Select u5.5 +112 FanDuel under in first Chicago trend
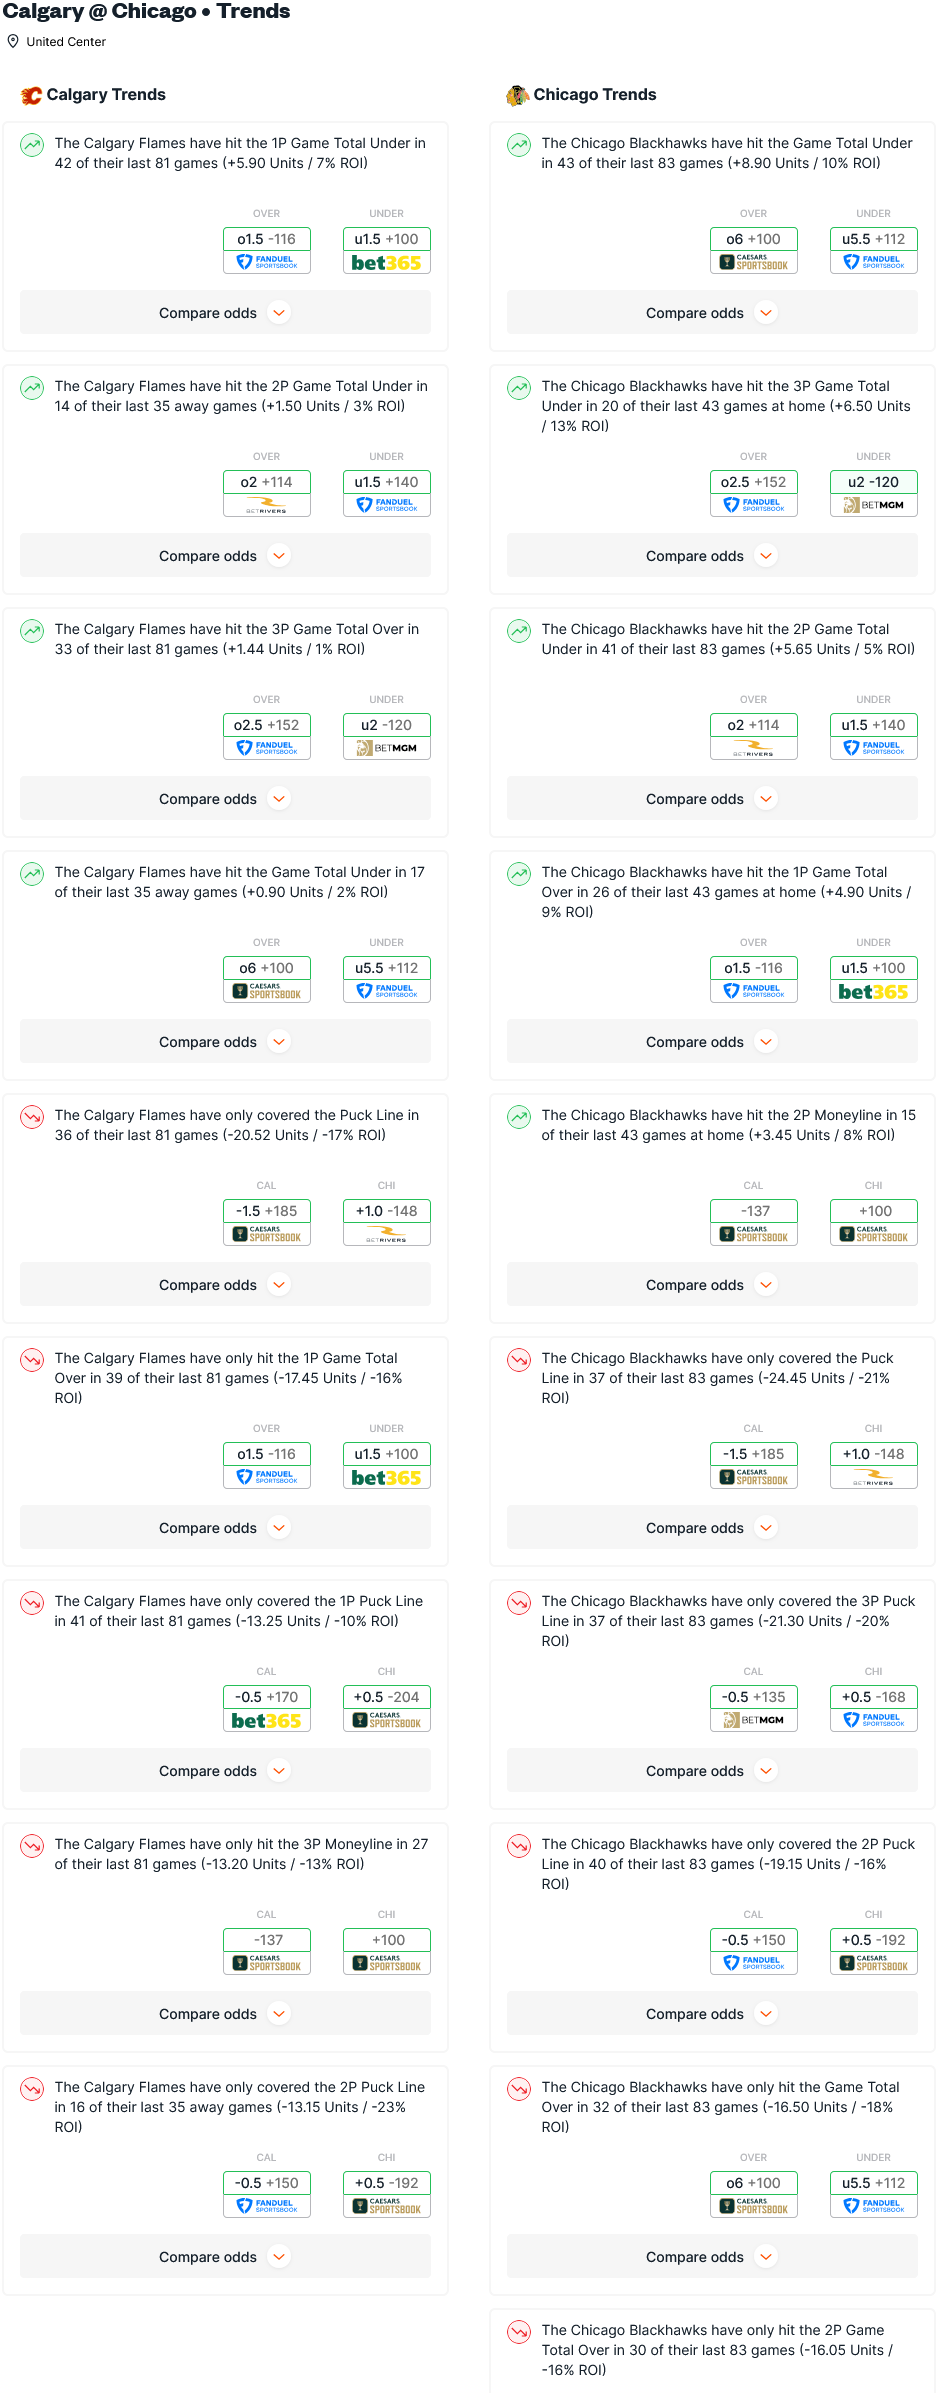The height and width of the screenshot is (2393, 938). [x=874, y=250]
